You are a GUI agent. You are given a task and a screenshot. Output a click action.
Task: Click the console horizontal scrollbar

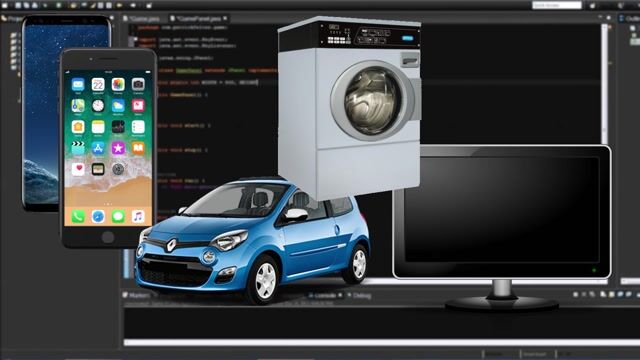[382, 342]
